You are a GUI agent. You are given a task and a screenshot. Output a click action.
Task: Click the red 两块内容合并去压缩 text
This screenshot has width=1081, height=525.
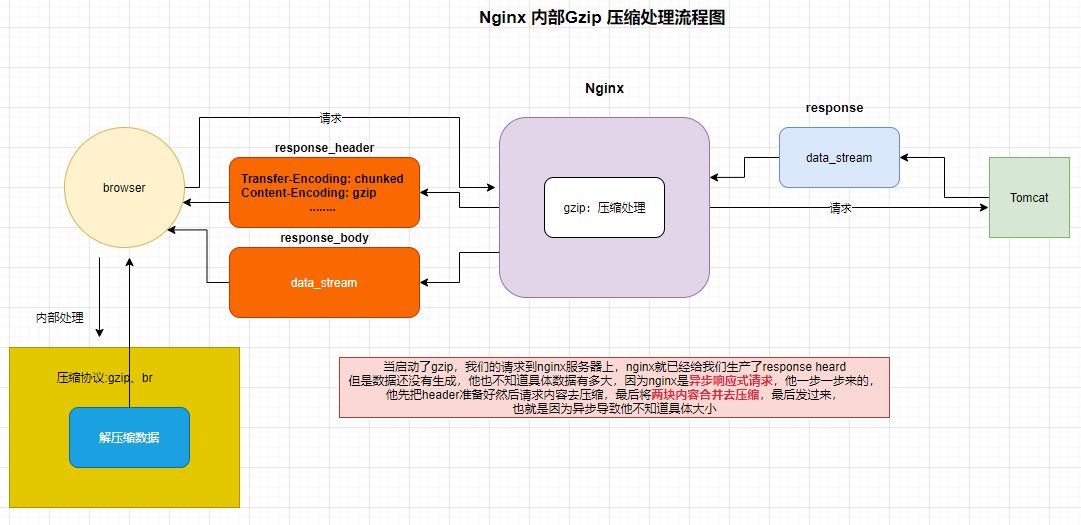pos(706,395)
